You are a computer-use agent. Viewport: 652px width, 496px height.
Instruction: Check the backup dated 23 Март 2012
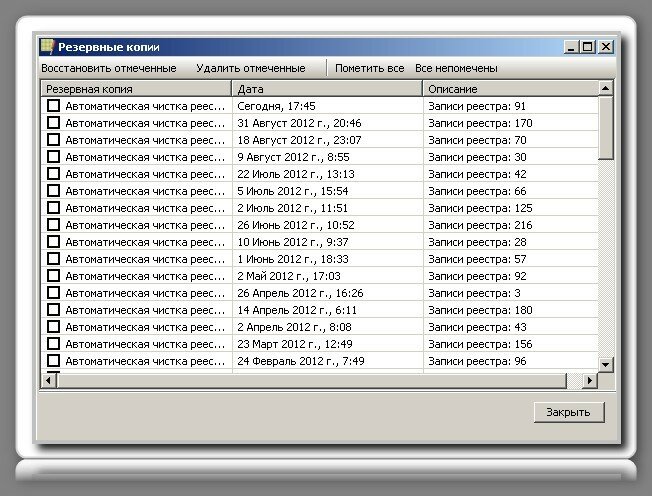pyautogui.click(x=53, y=344)
